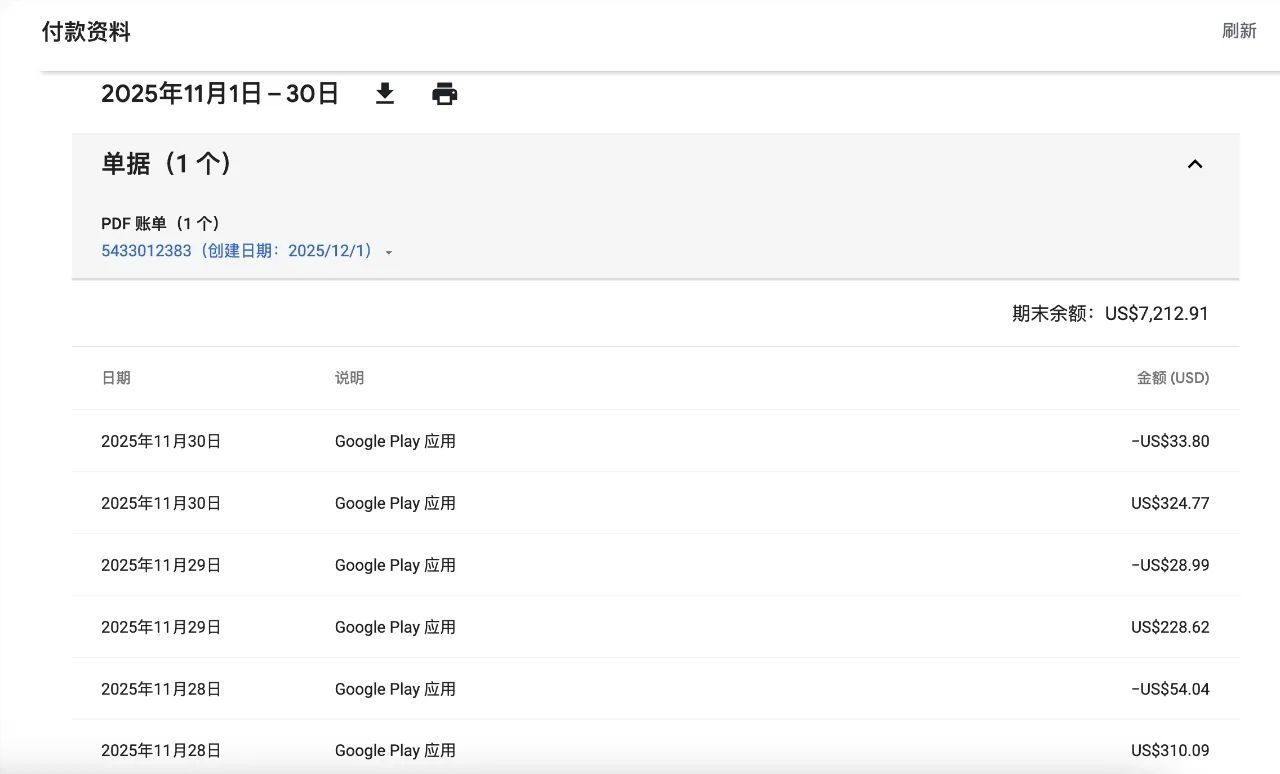Click the download icon beside the date range

click(385, 94)
